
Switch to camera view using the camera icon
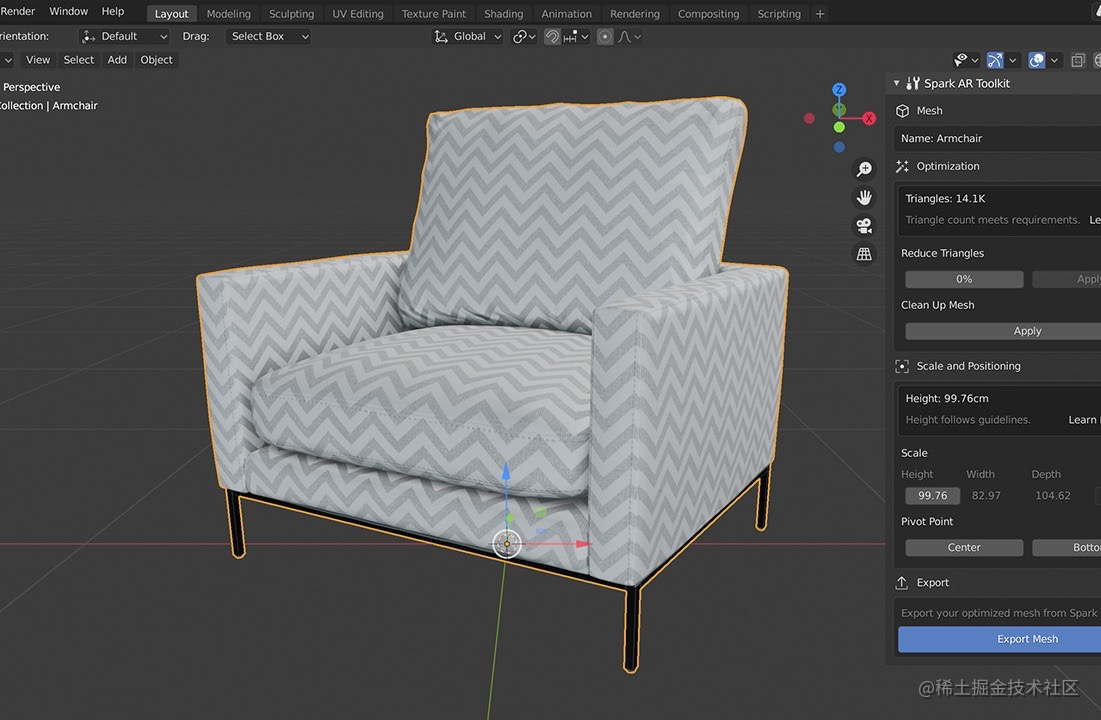[x=863, y=225]
